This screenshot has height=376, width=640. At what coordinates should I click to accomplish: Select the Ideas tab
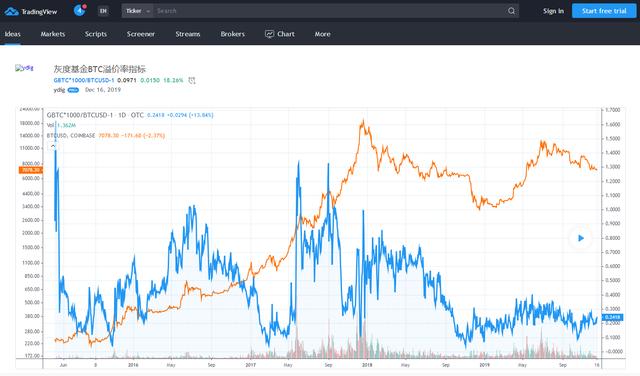13,34
